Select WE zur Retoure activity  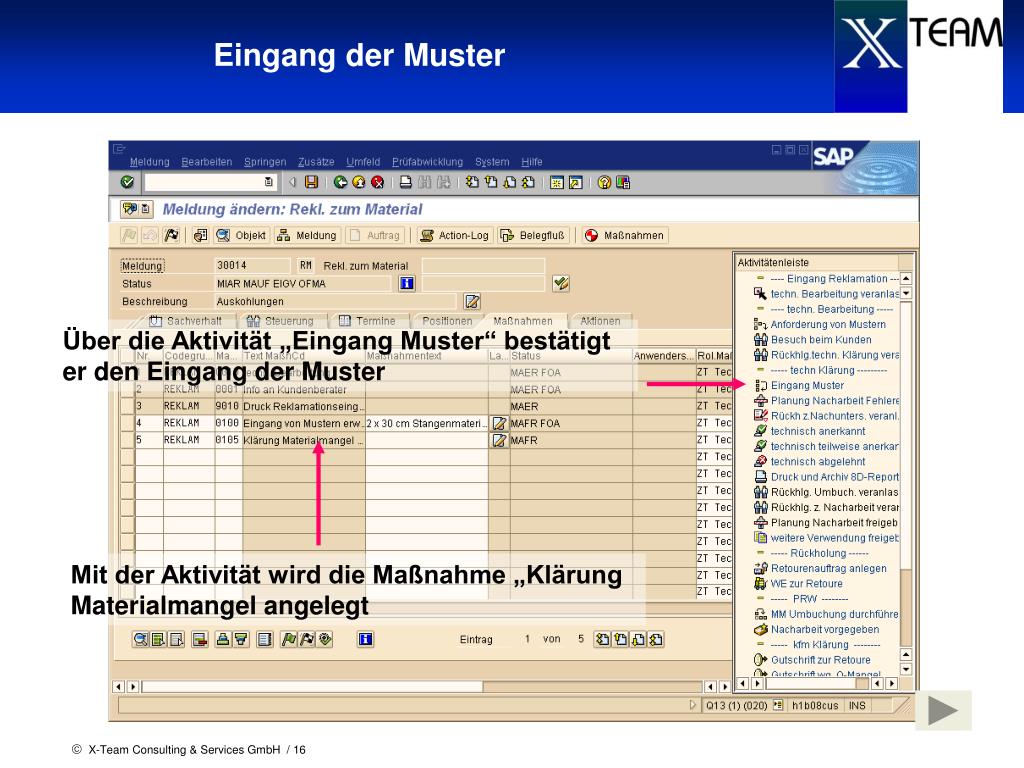pos(806,584)
